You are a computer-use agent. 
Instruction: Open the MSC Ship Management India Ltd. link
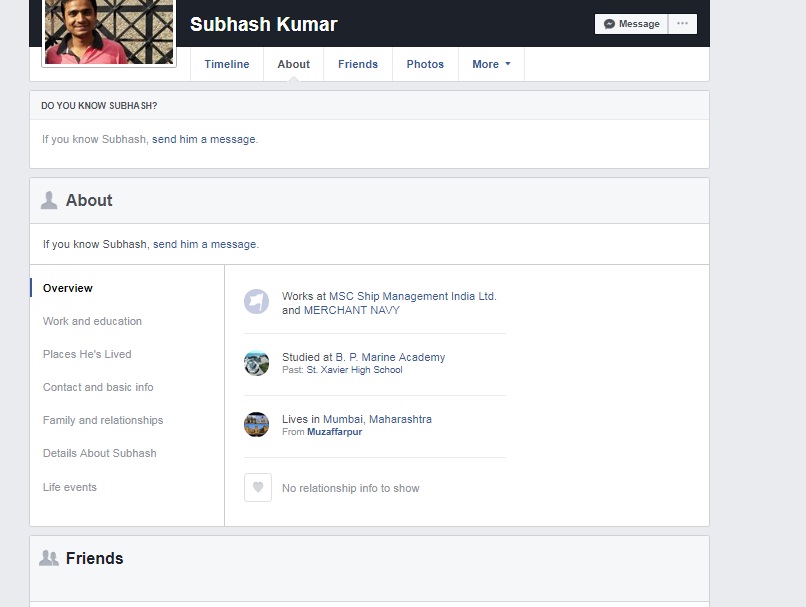click(412, 296)
